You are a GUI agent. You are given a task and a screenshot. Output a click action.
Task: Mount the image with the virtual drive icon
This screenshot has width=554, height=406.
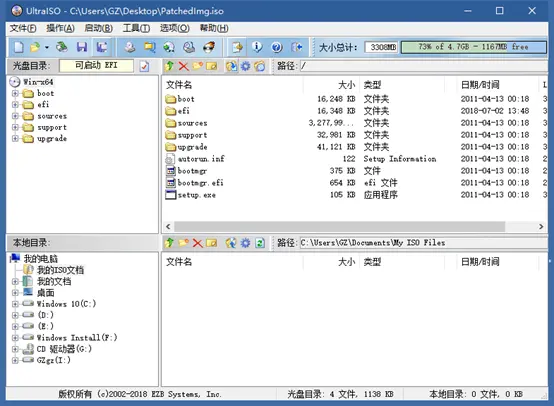189,47
